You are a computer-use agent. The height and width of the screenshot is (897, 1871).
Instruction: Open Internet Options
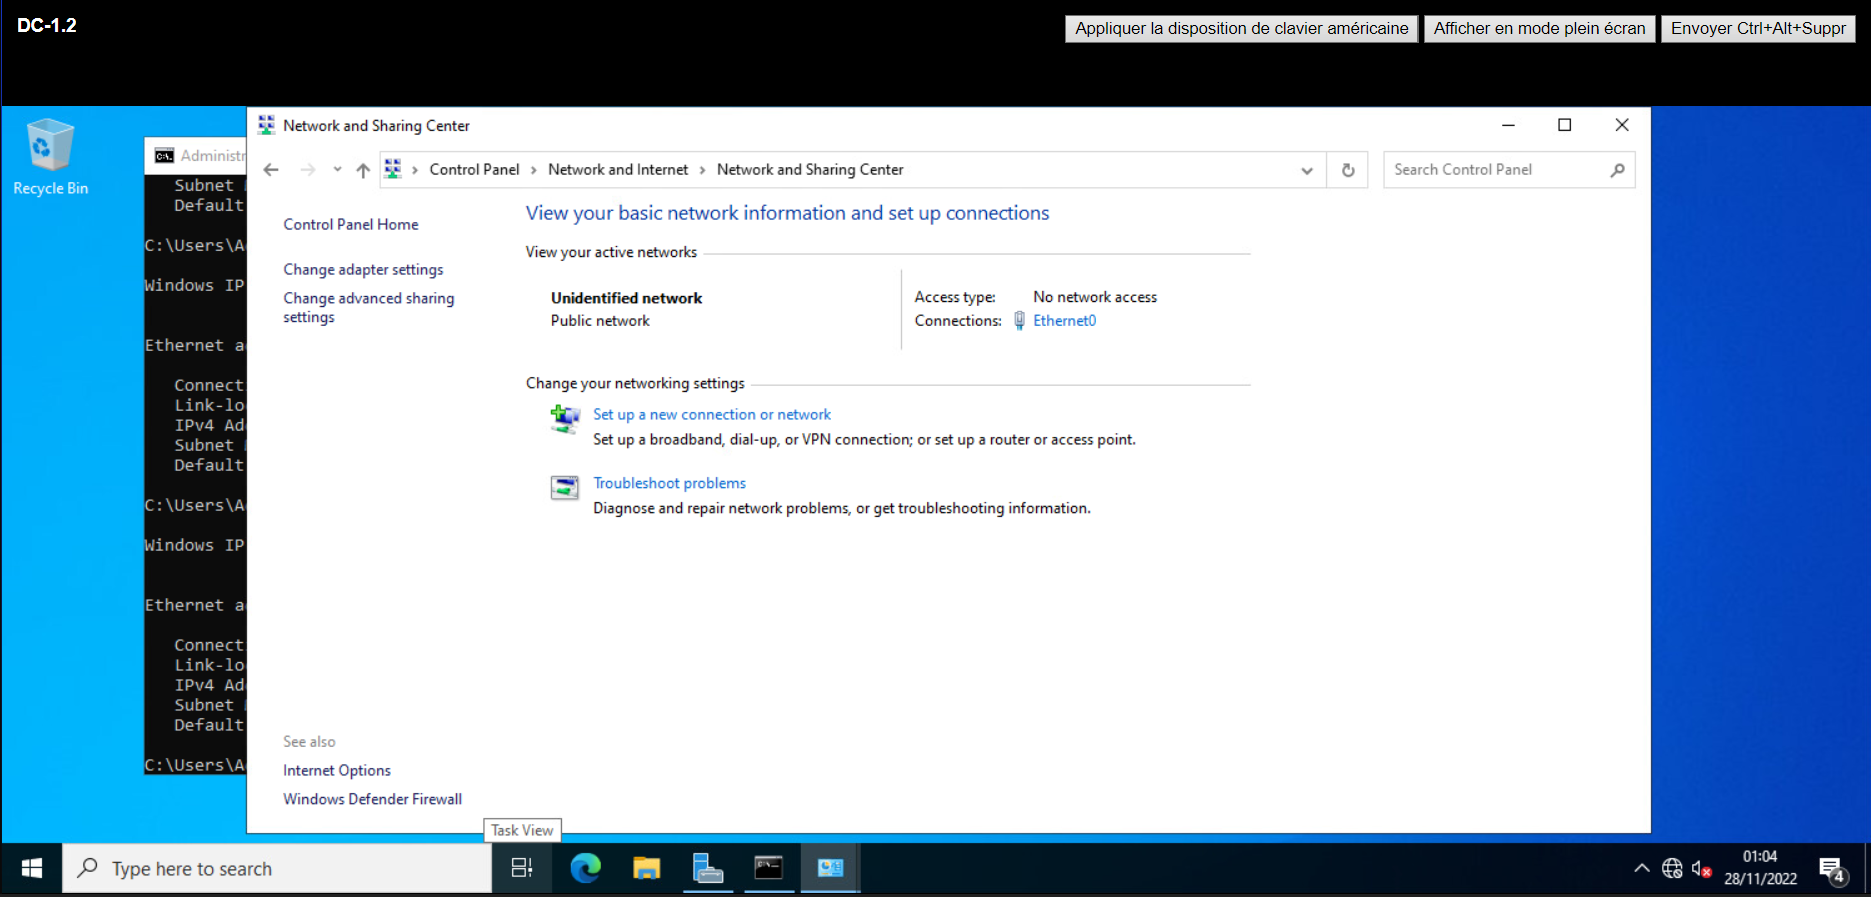[337, 771]
